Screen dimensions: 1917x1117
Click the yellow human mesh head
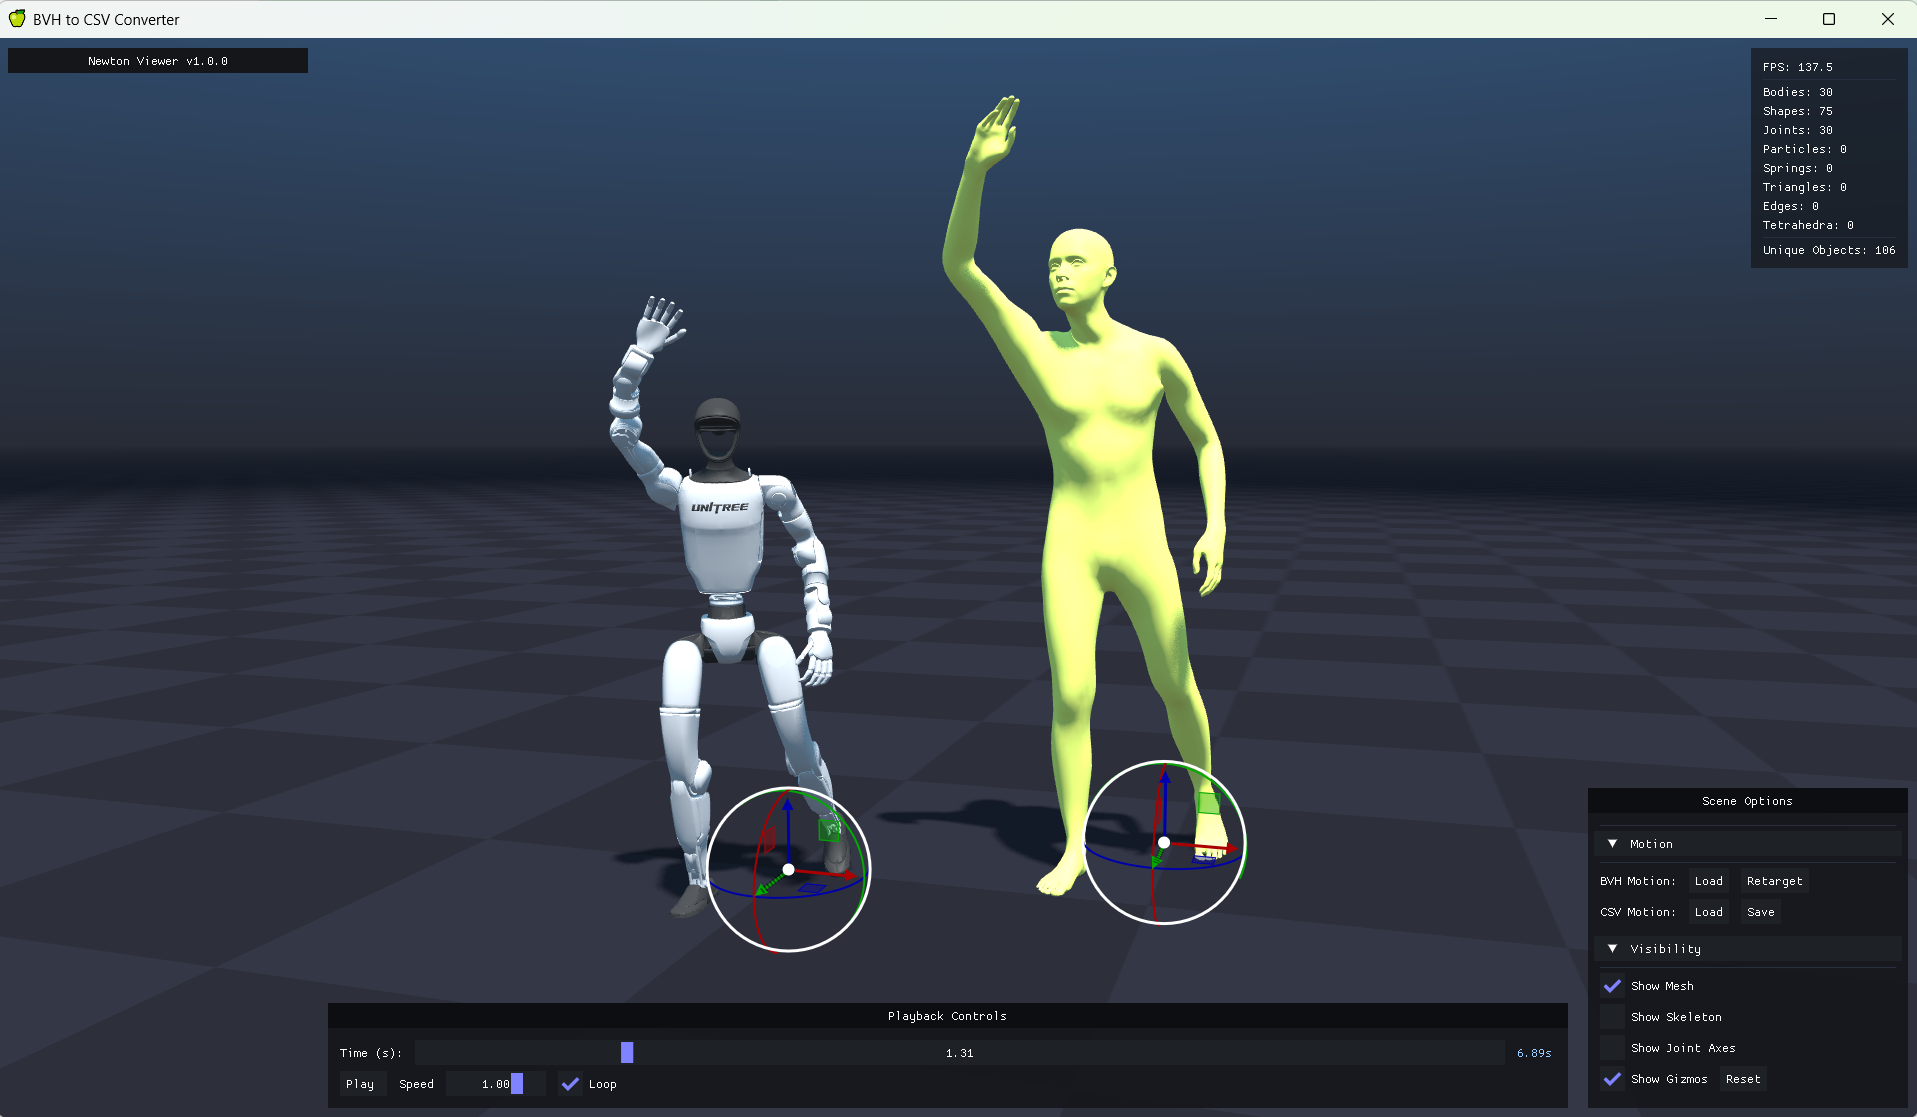(x=1080, y=268)
